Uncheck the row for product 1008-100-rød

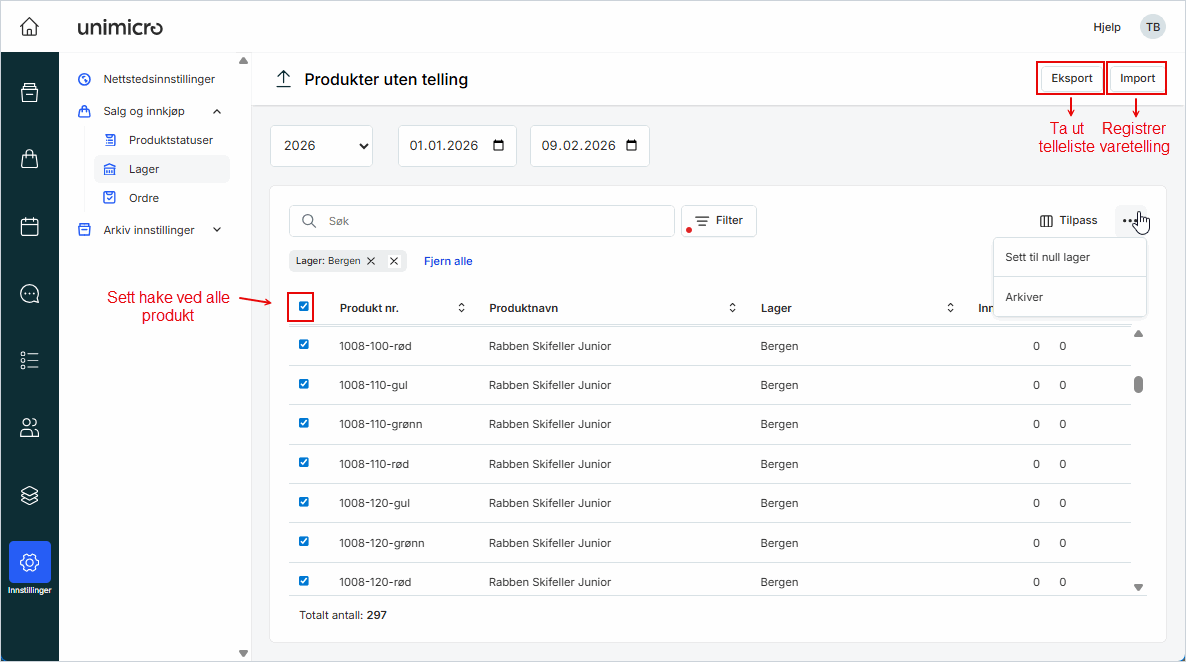coord(303,344)
